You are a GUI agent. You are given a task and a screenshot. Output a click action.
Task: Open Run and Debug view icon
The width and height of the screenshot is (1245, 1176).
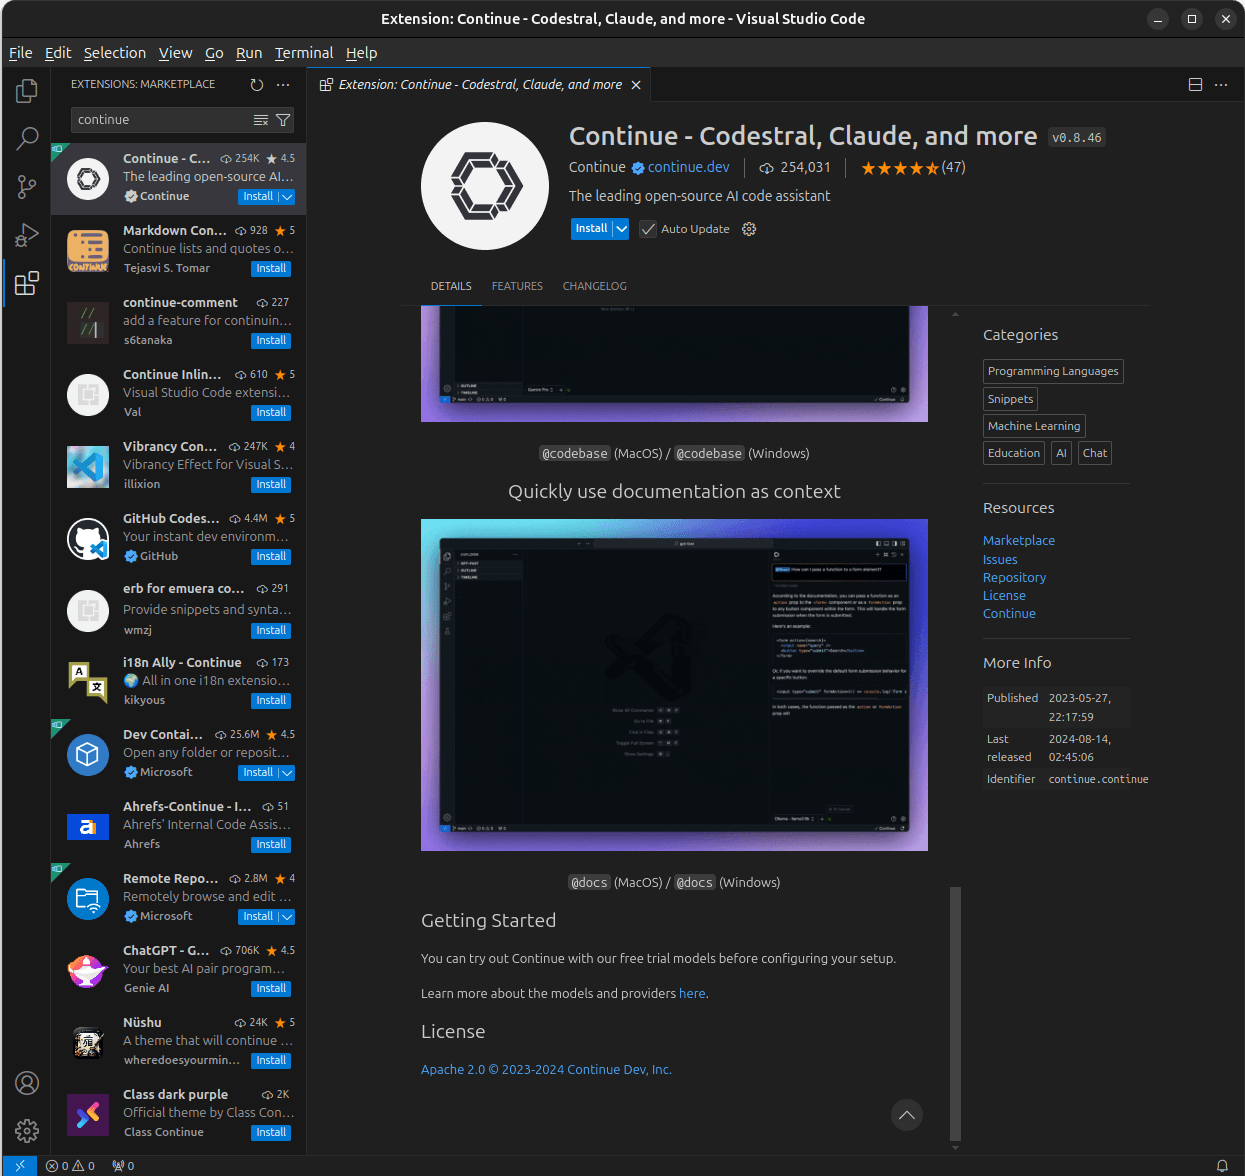(x=27, y=235)
